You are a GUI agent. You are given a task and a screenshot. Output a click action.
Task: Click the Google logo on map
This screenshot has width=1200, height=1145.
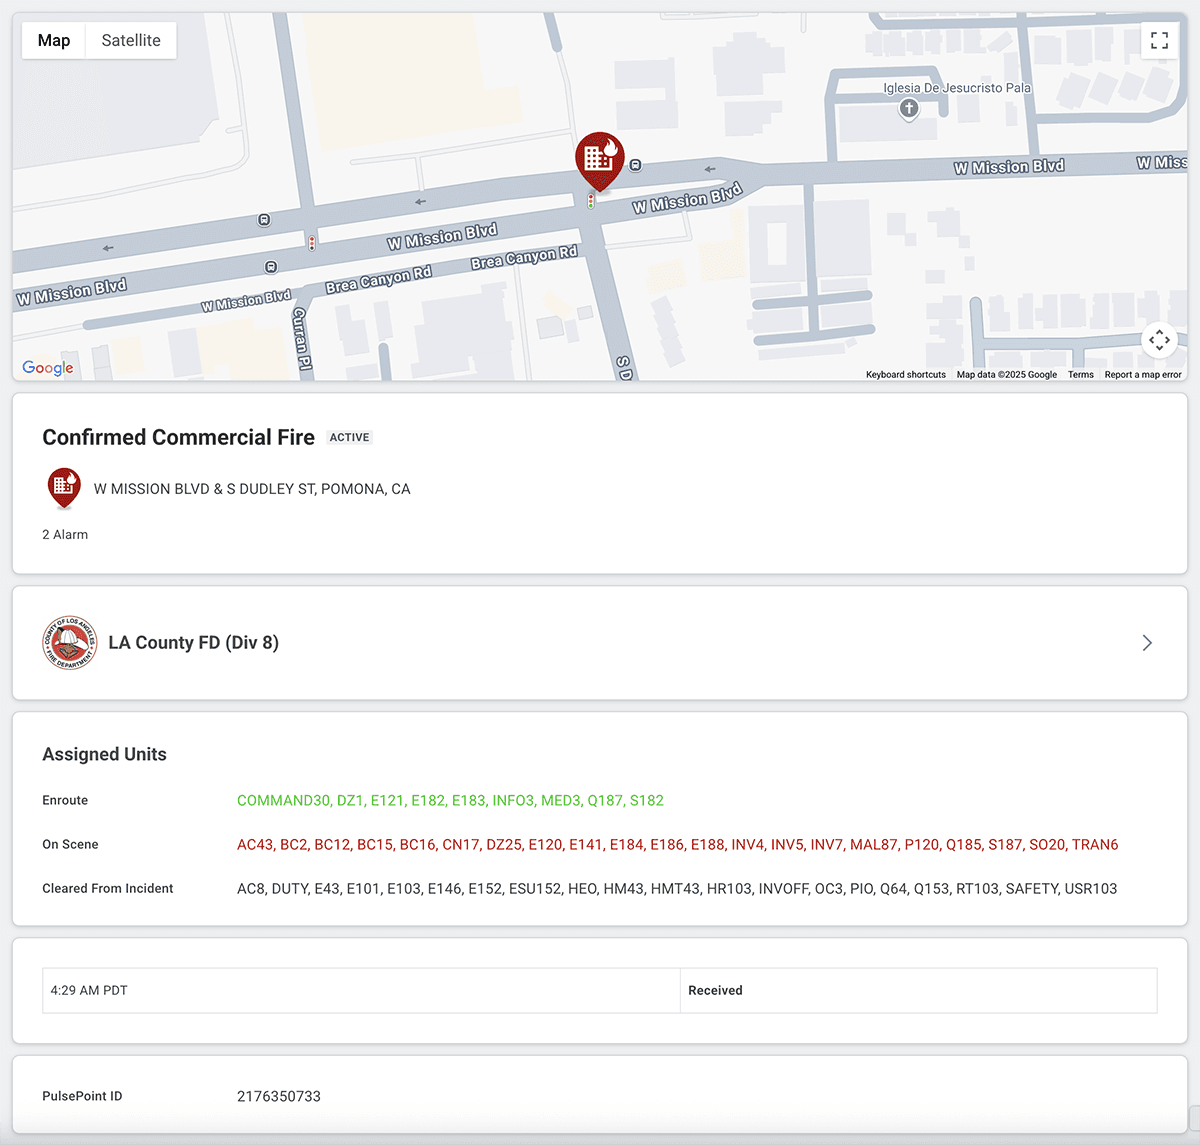coord(48,368)
